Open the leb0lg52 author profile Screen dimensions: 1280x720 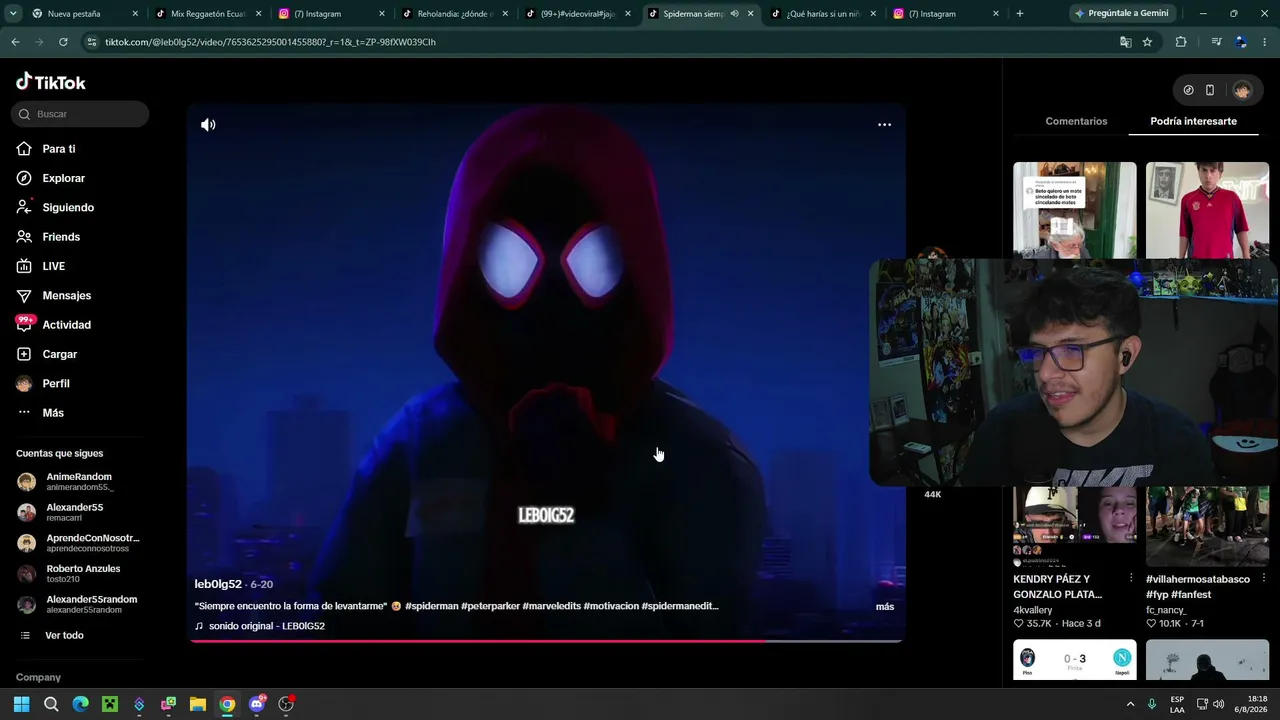tap(218, 584)
